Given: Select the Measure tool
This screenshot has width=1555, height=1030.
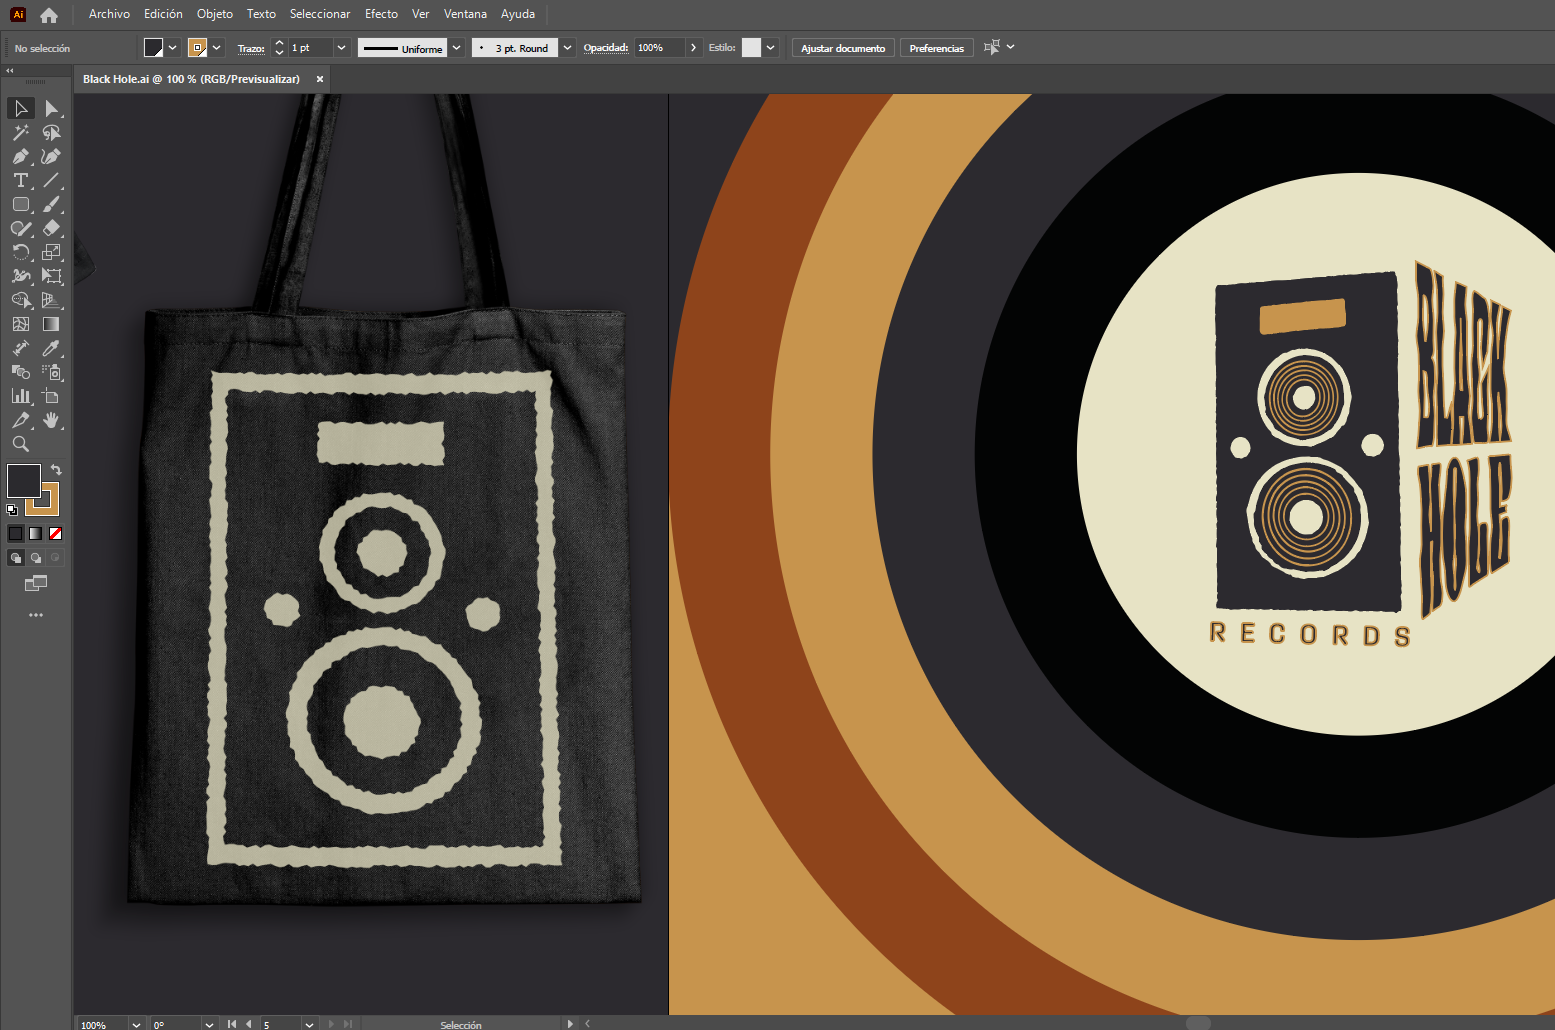Looking at the screenshot, I should click(x=21, y=348).
